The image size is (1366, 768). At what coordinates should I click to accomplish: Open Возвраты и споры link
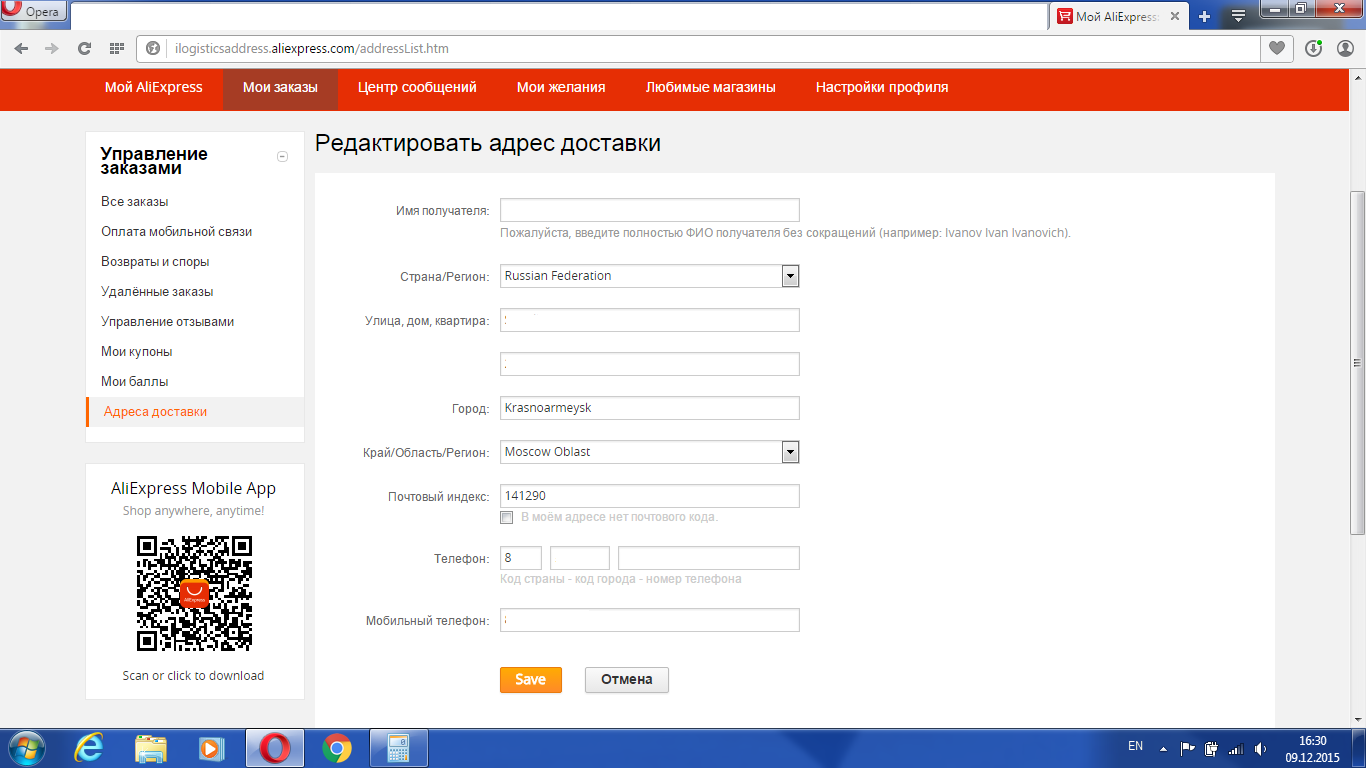pos(155,261)
